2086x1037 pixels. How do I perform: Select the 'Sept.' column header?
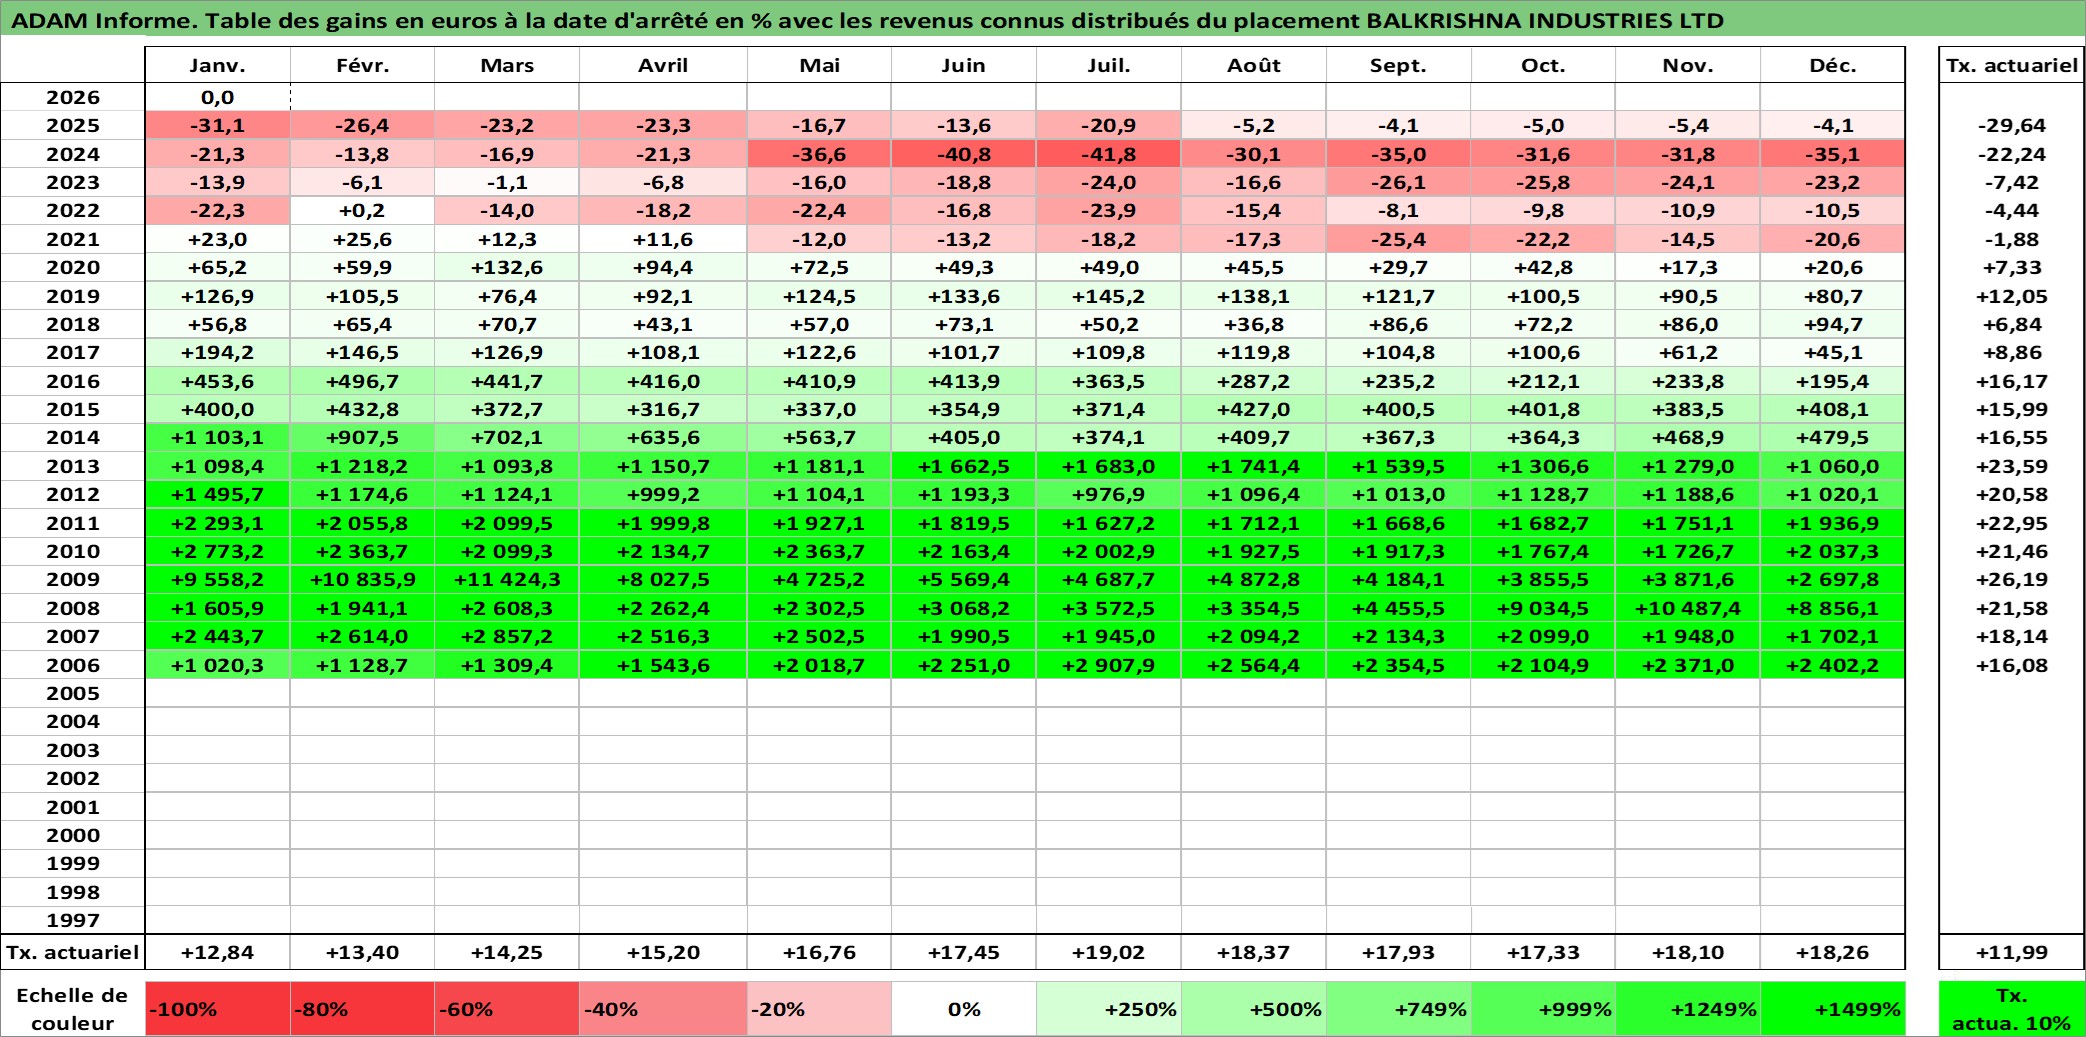(x=1399, y=65)
